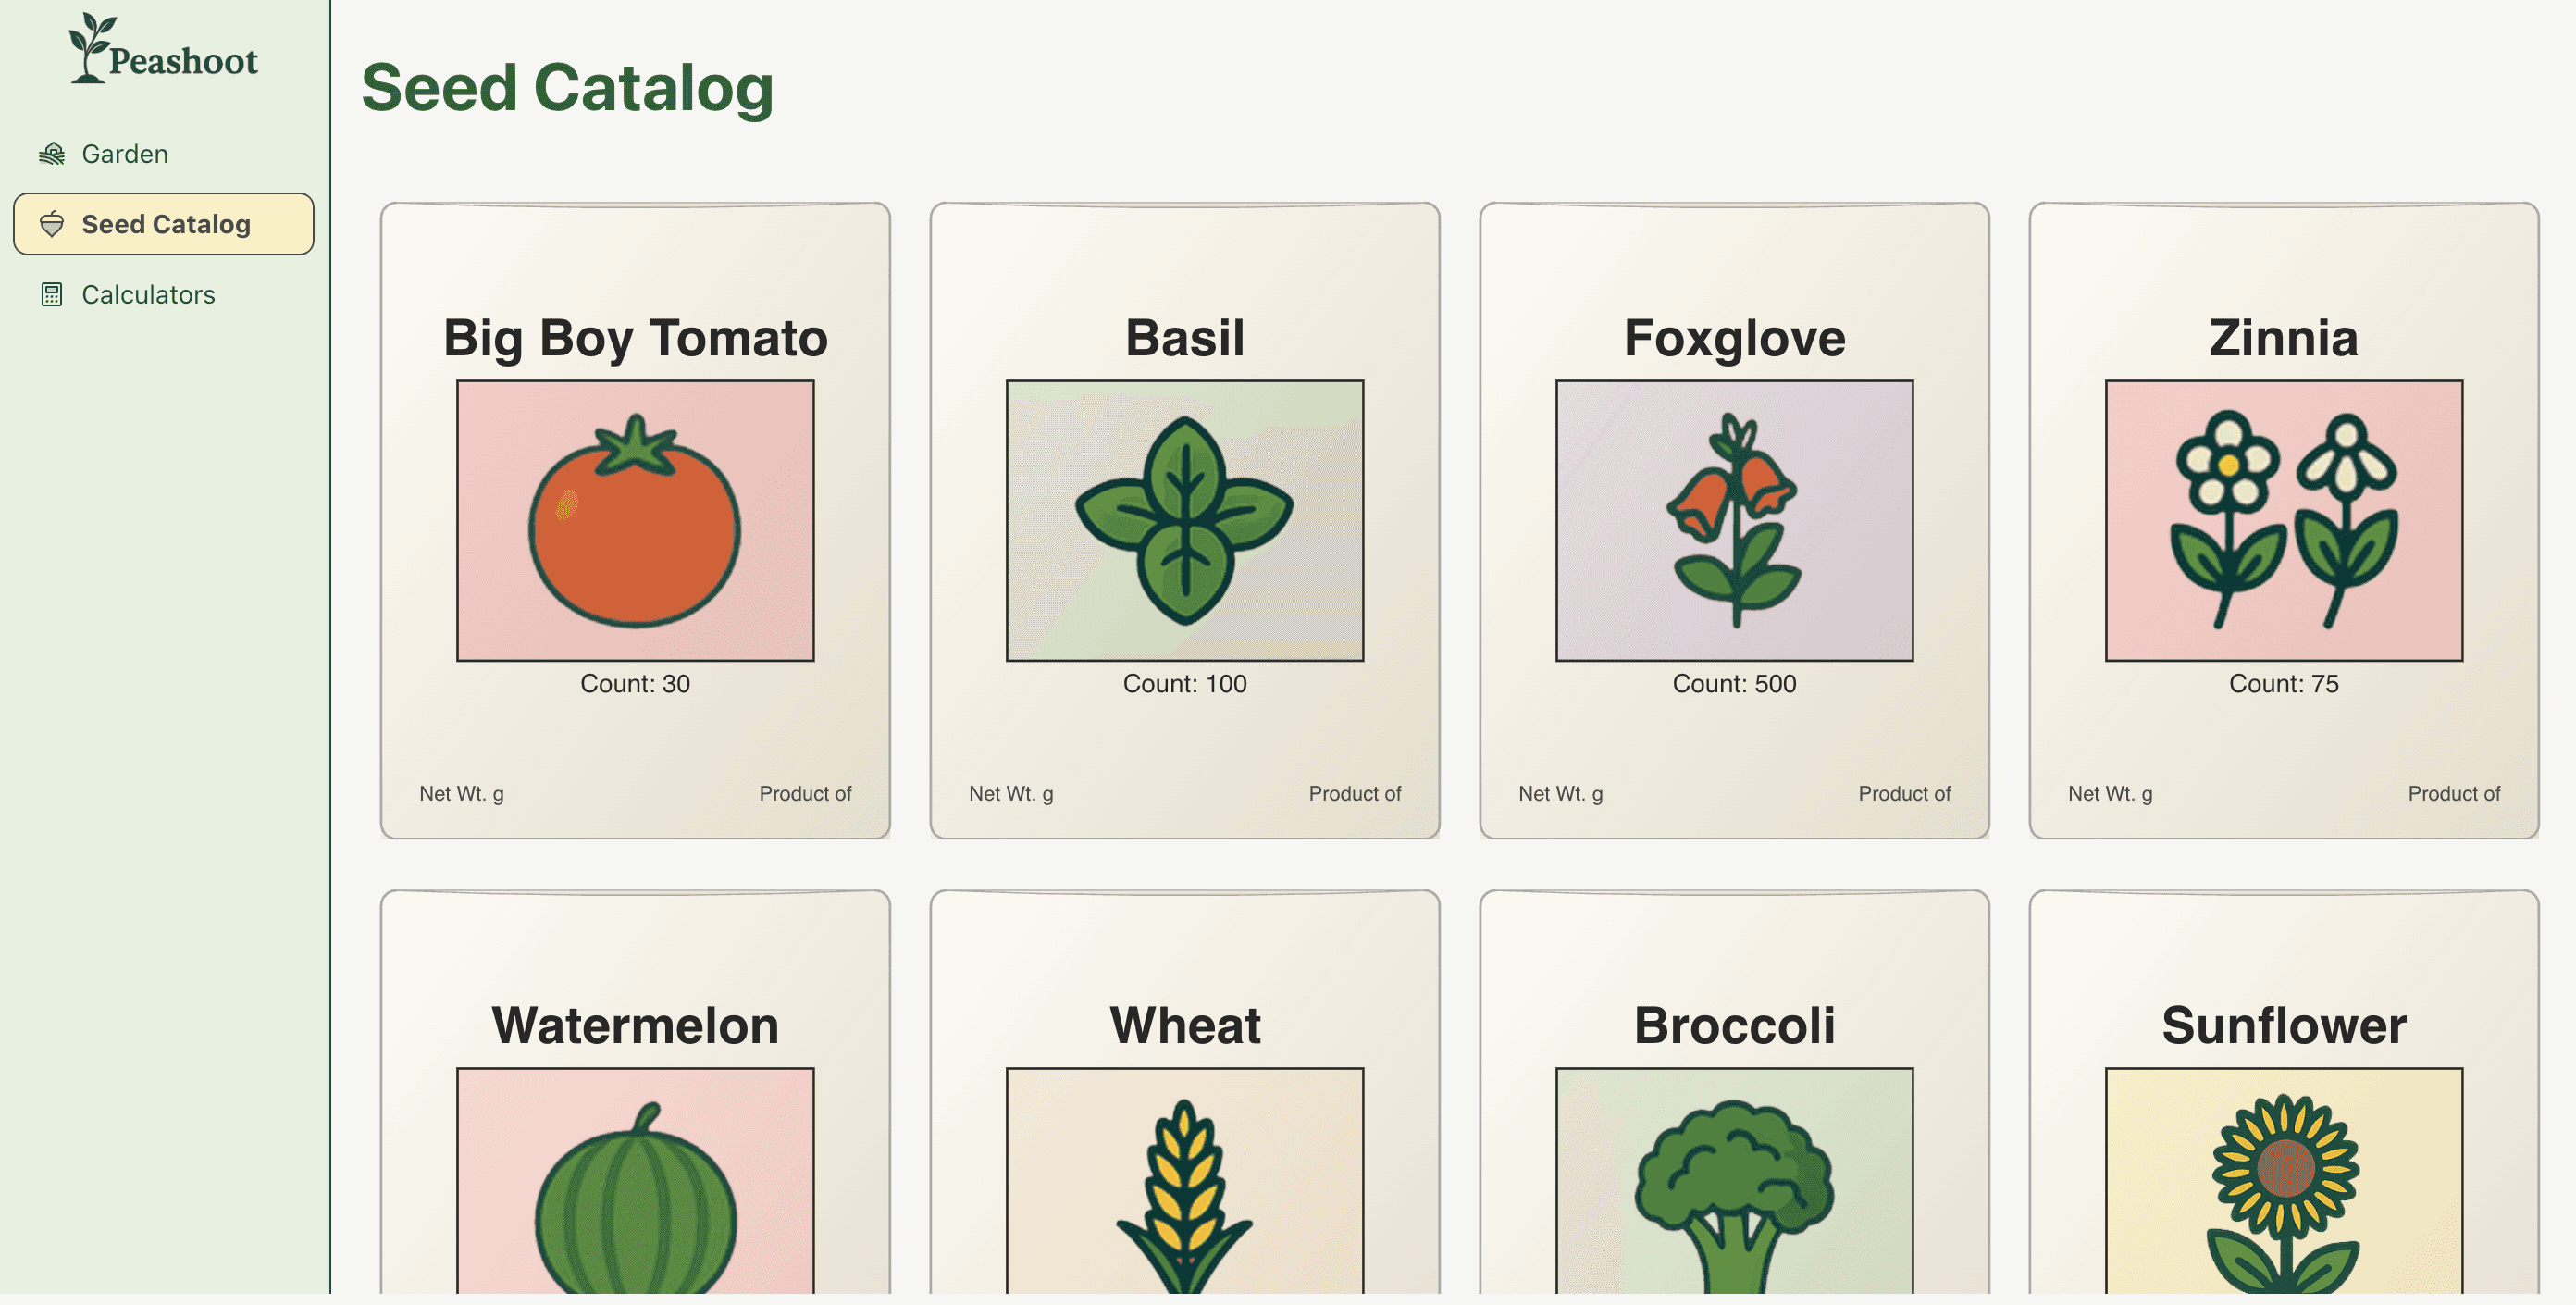Select the Seed Catalog menu item
2576x1305 pixels.
pyautogui.click(x=164, y=224)
